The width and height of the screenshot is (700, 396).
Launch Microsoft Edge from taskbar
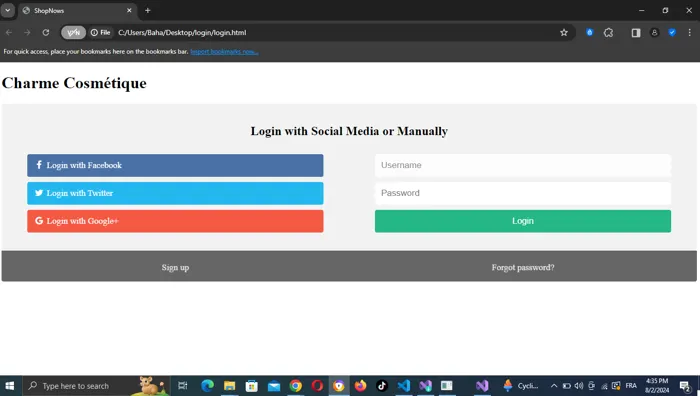207,386
